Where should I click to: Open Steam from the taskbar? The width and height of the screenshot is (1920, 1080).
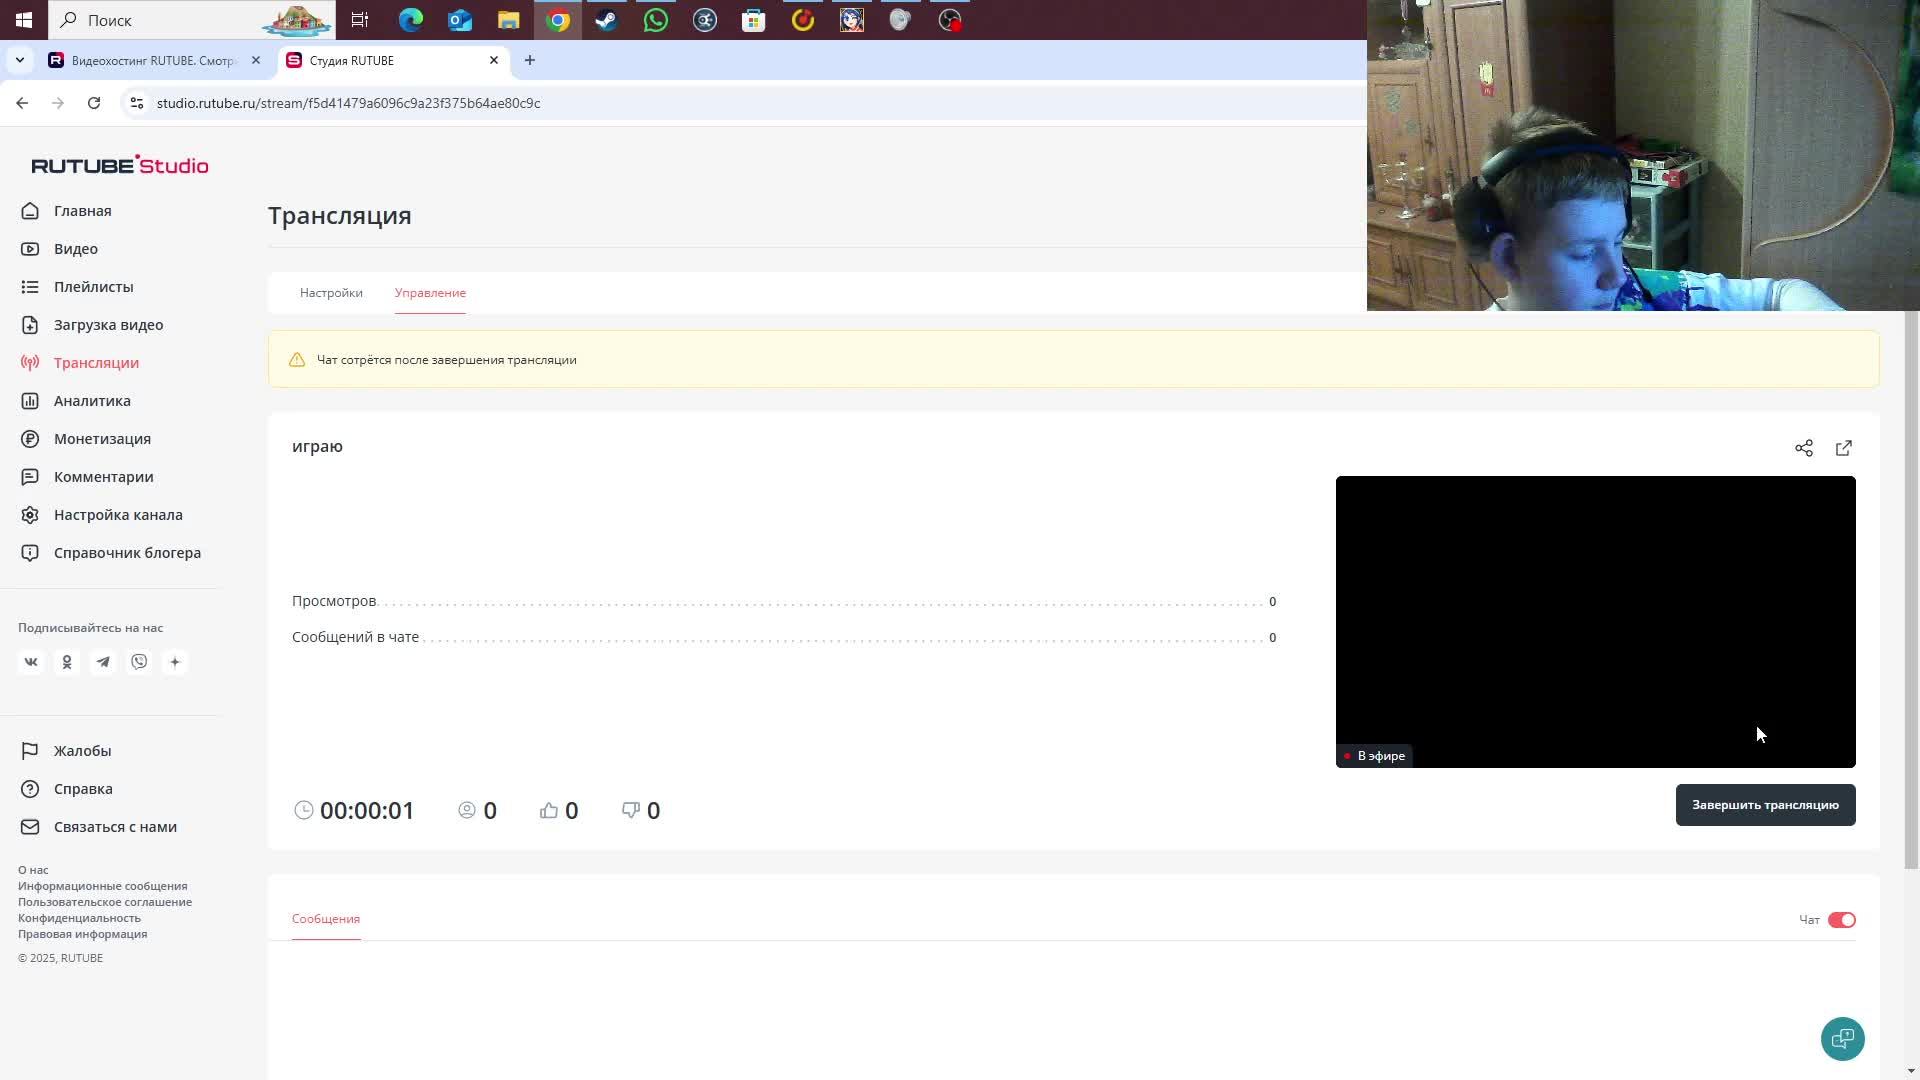pyautogui.click(x=607, y=20)
